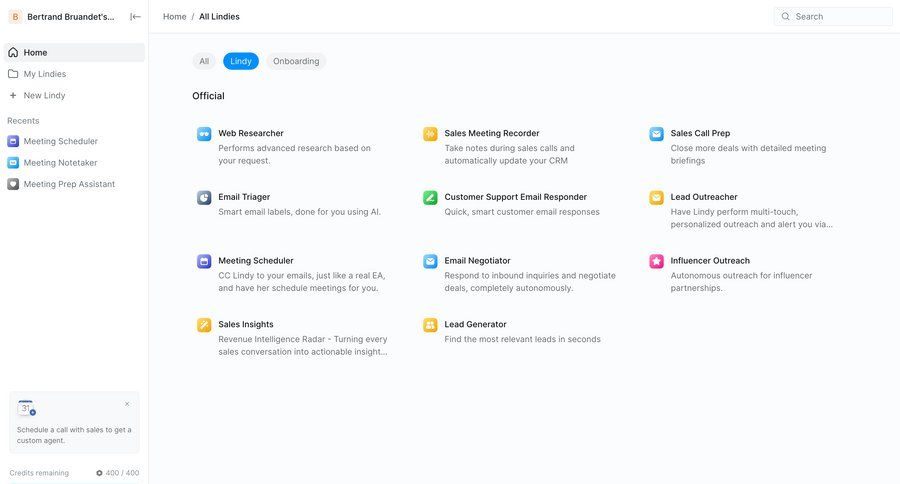Image resolution: width=900 pixels, height=484 pixels.
Task: Click the Sales Call Prep envelope icon
Action: [x=656, y=134]
